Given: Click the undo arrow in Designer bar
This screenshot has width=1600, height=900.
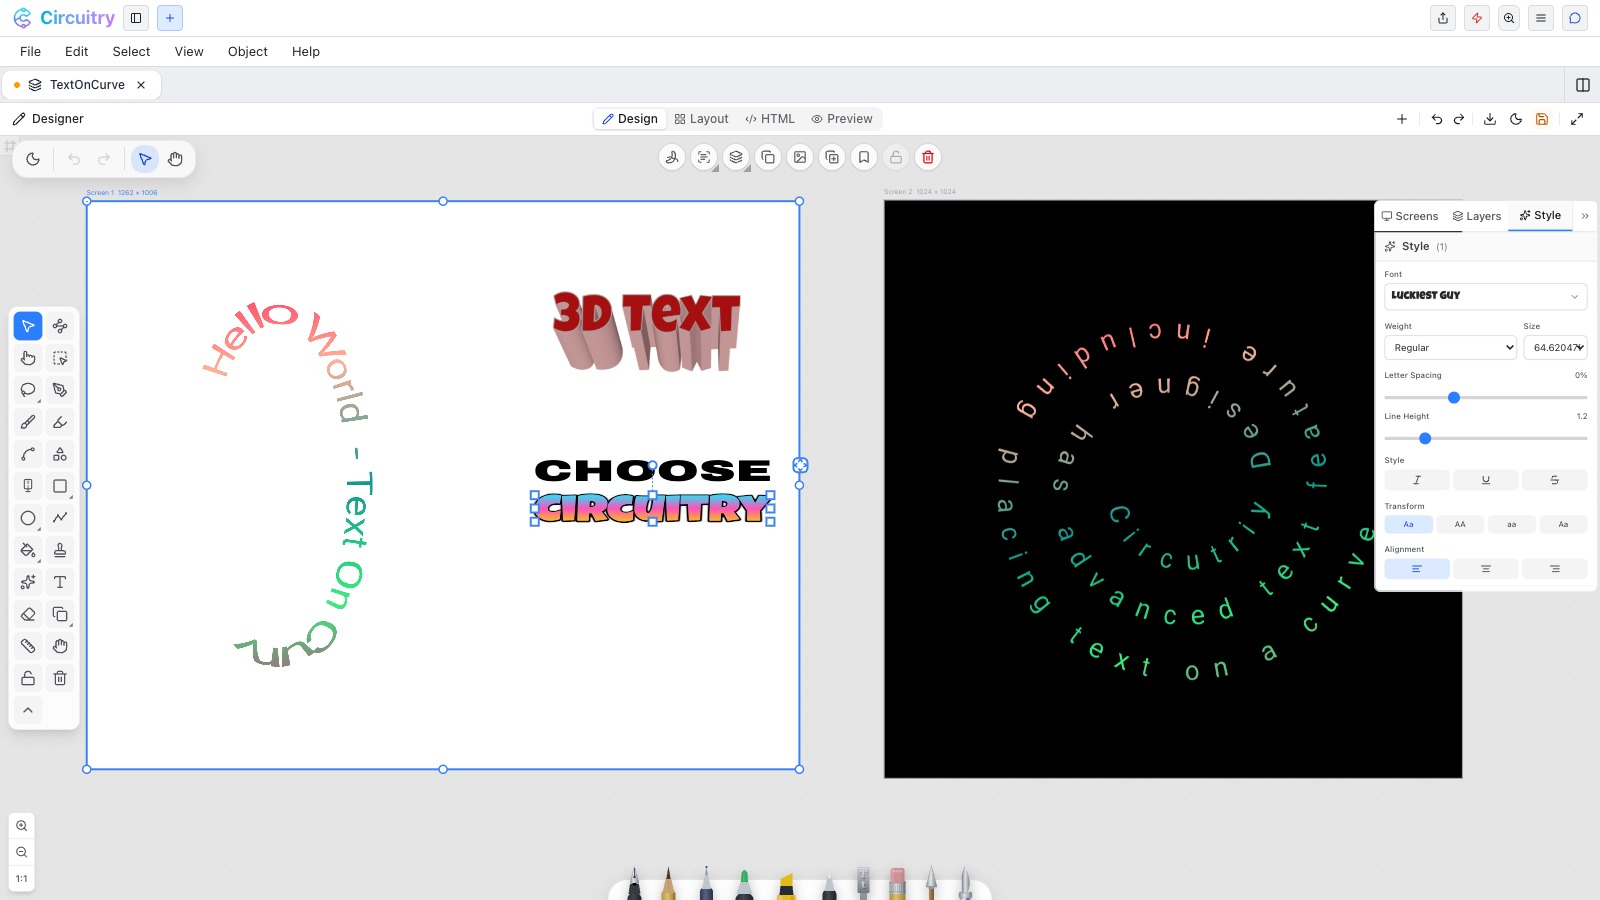Looking at the screenshot, I should (x=1437, y=119).
